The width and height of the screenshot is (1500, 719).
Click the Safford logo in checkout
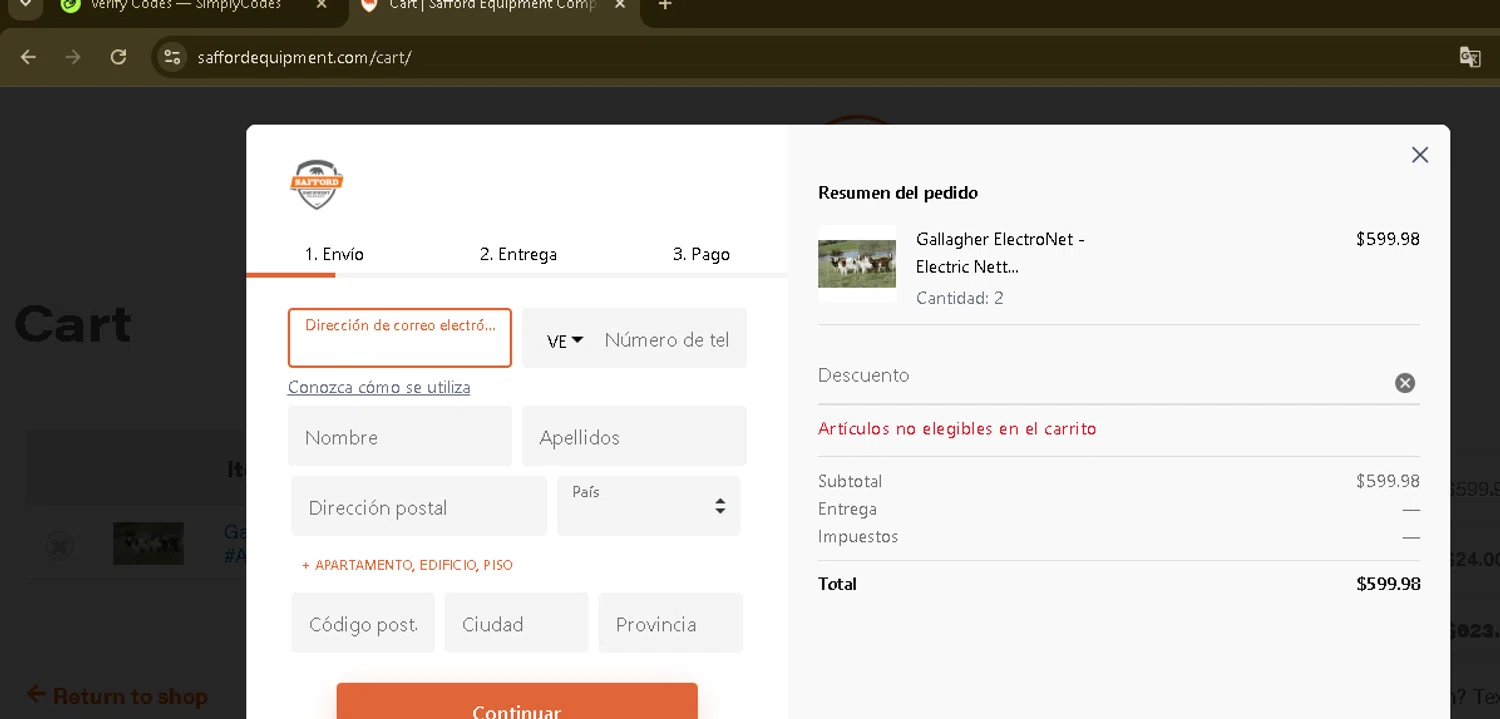[316, 184]
